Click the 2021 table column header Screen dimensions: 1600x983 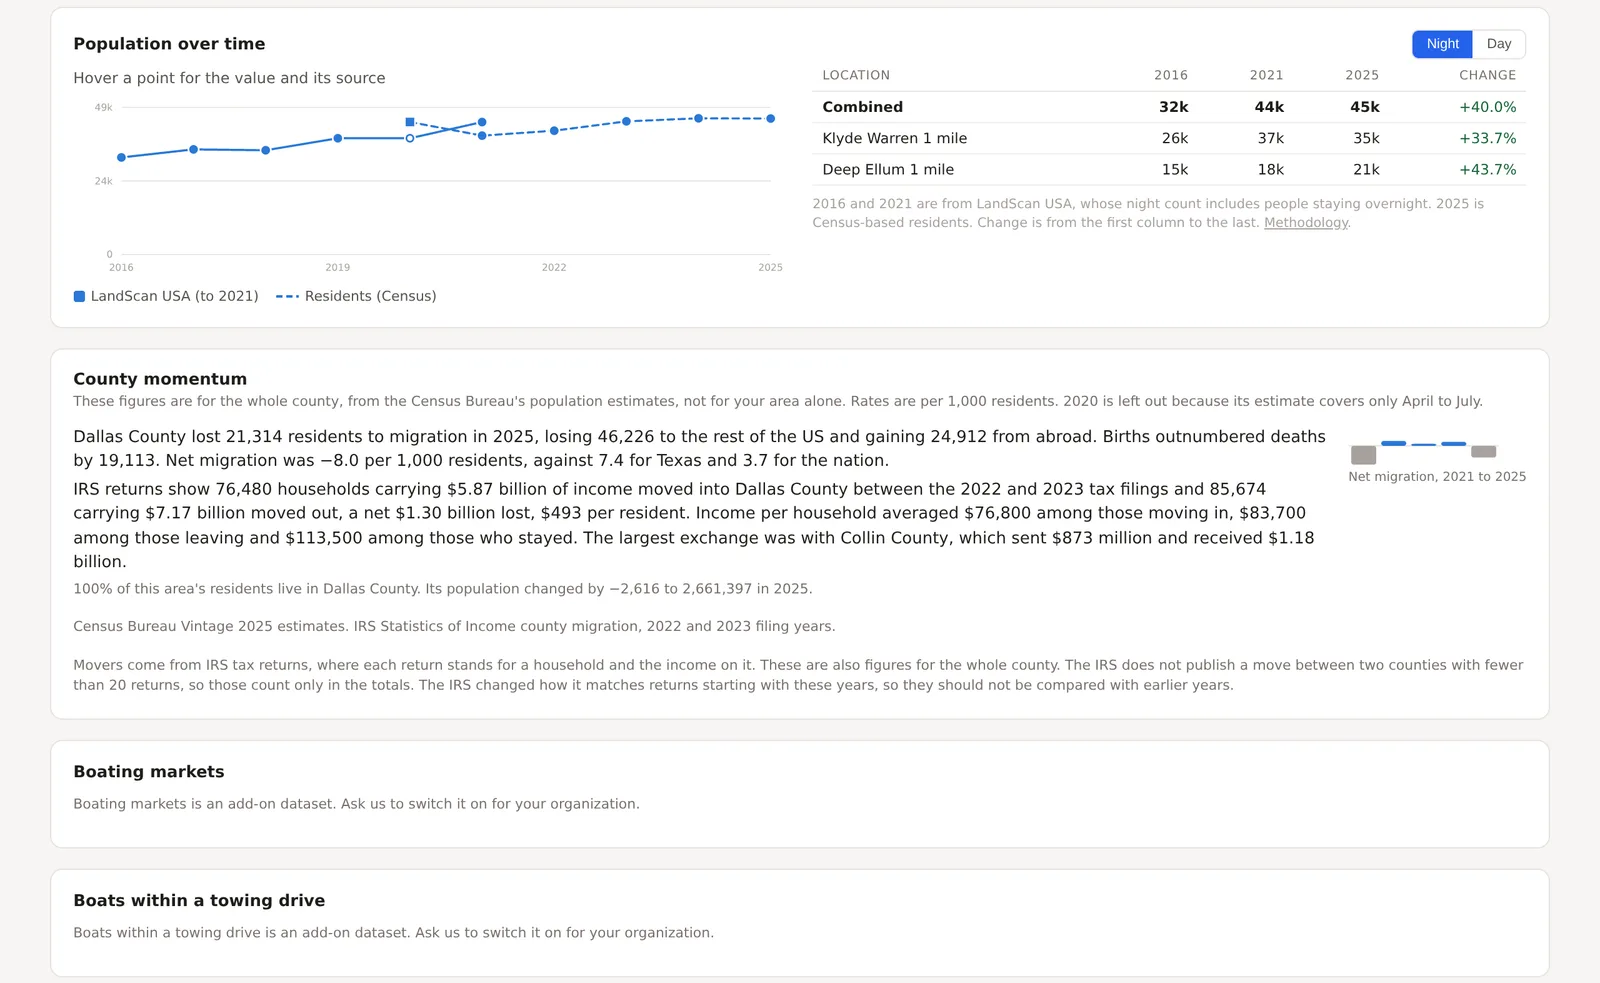[x=1266, y=75]
